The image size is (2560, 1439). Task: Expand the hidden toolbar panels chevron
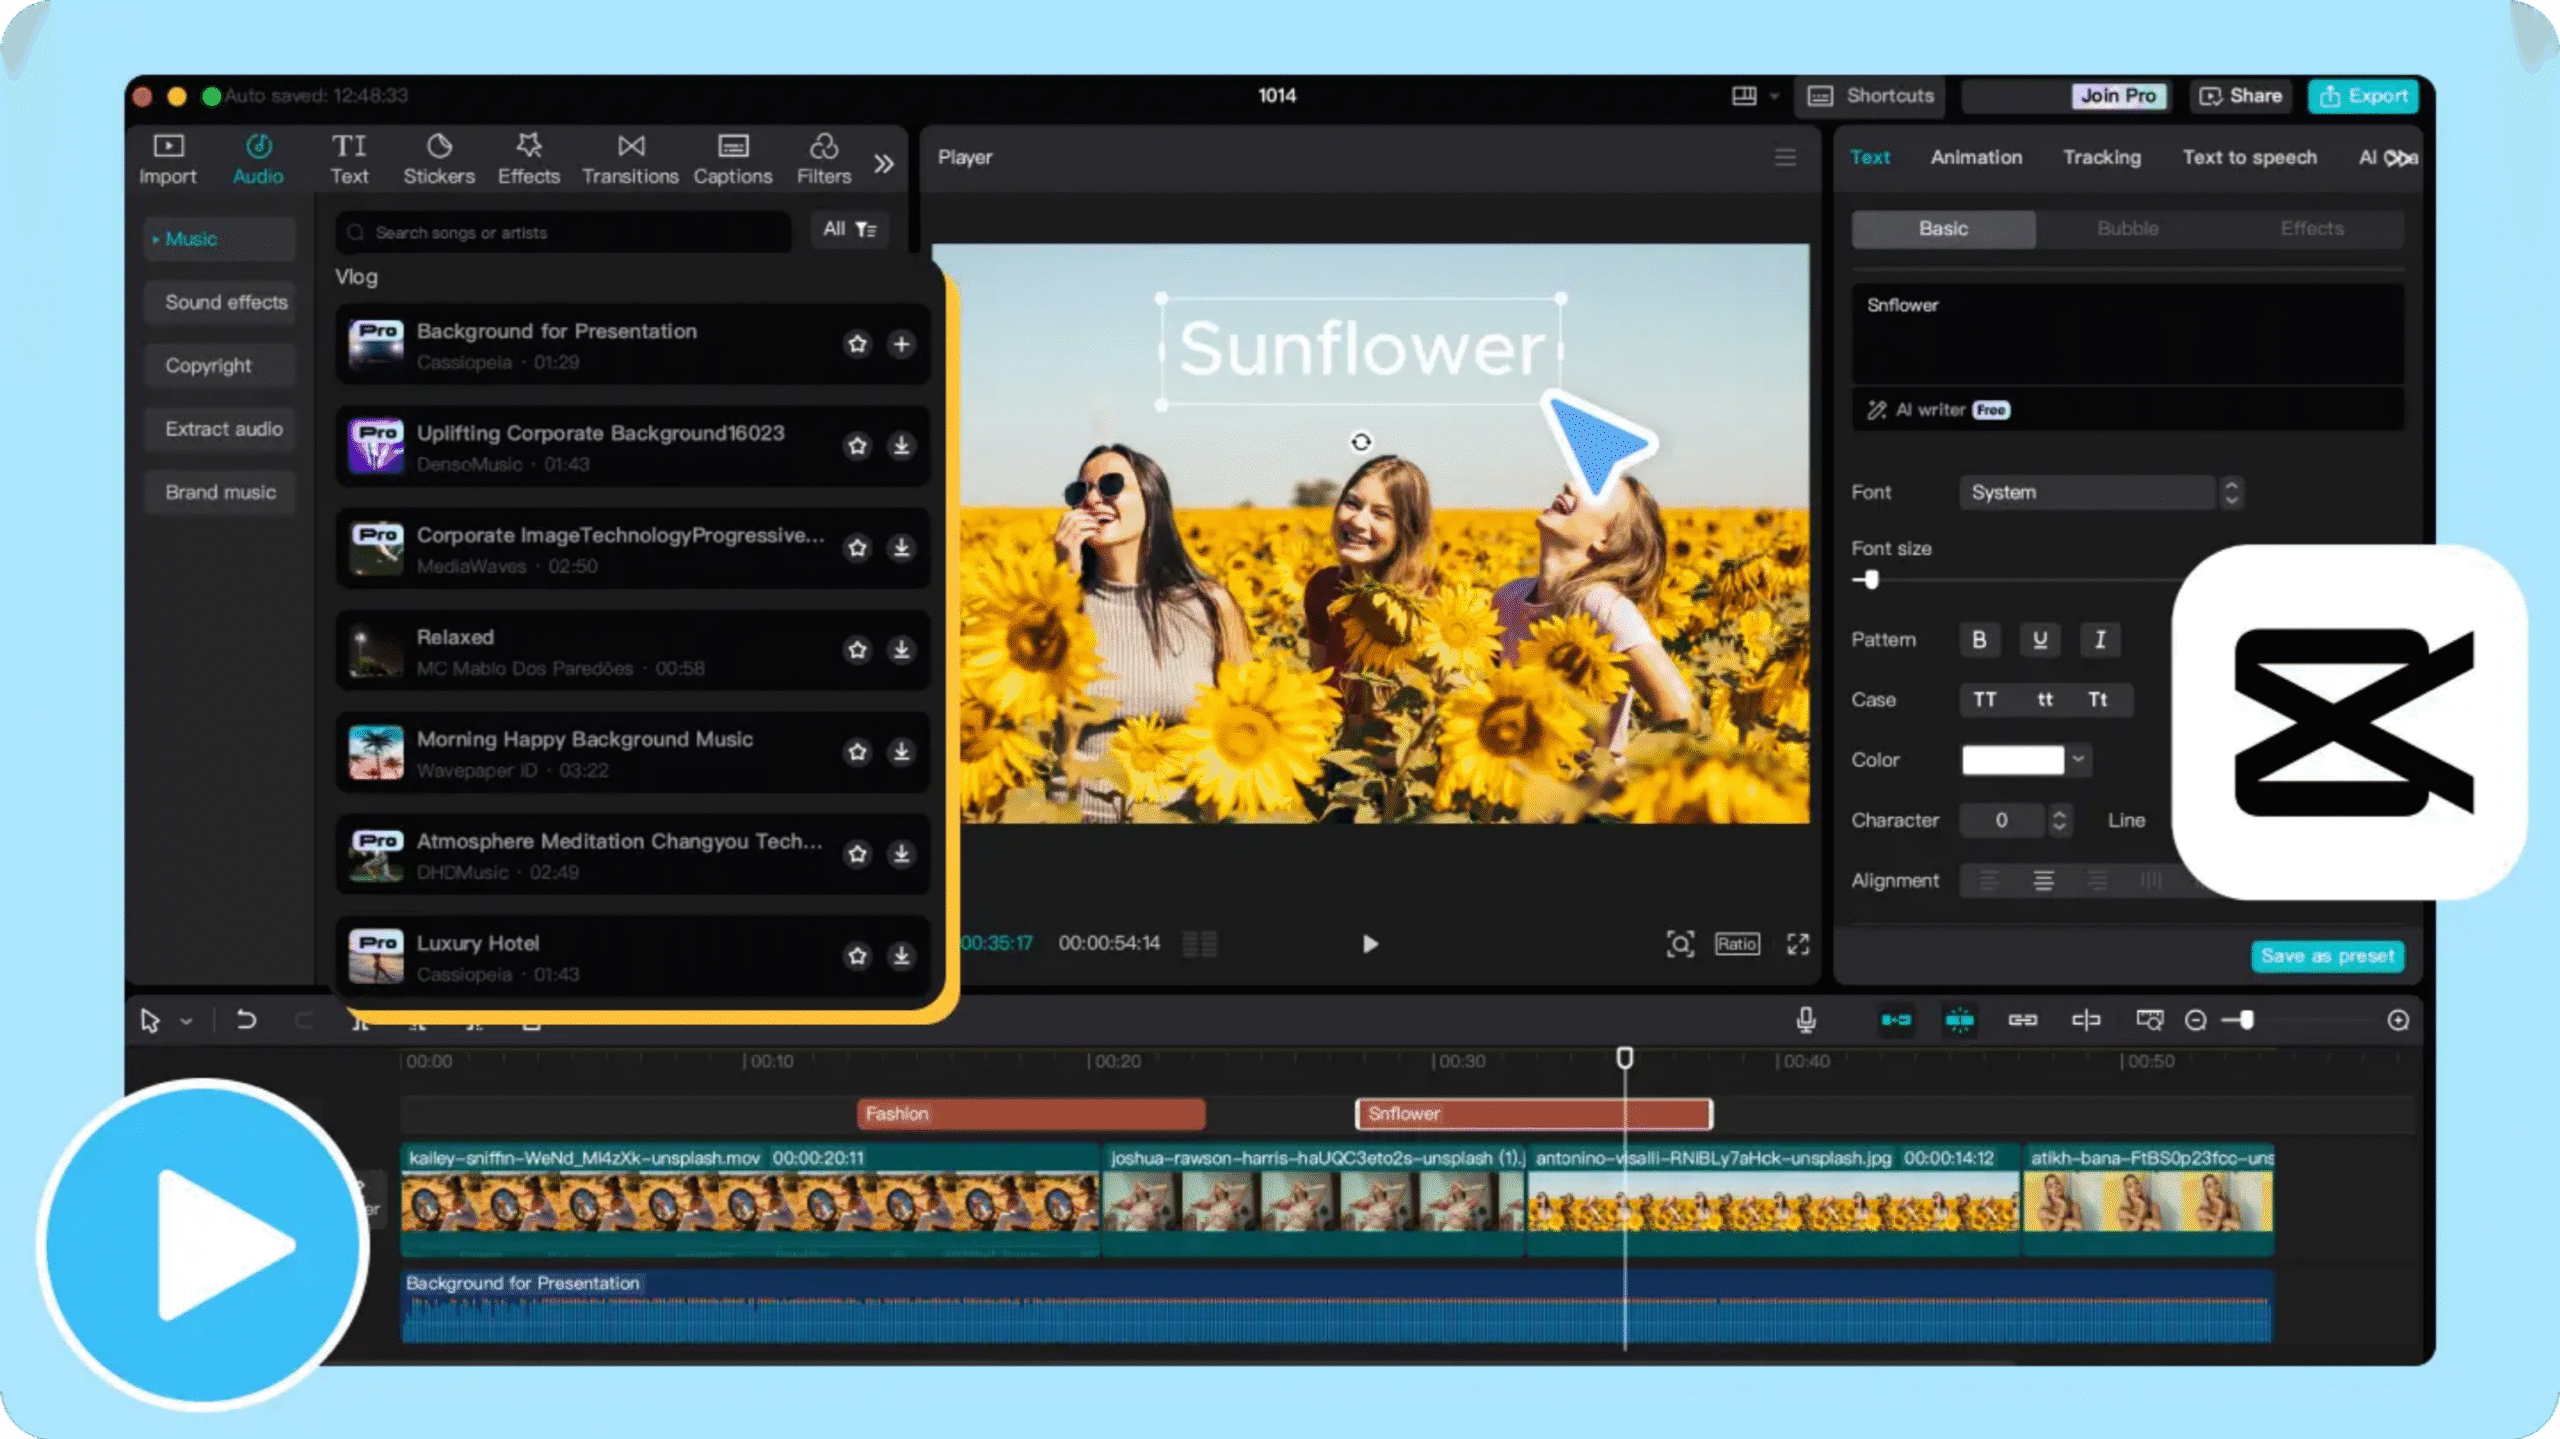point(884,164)
